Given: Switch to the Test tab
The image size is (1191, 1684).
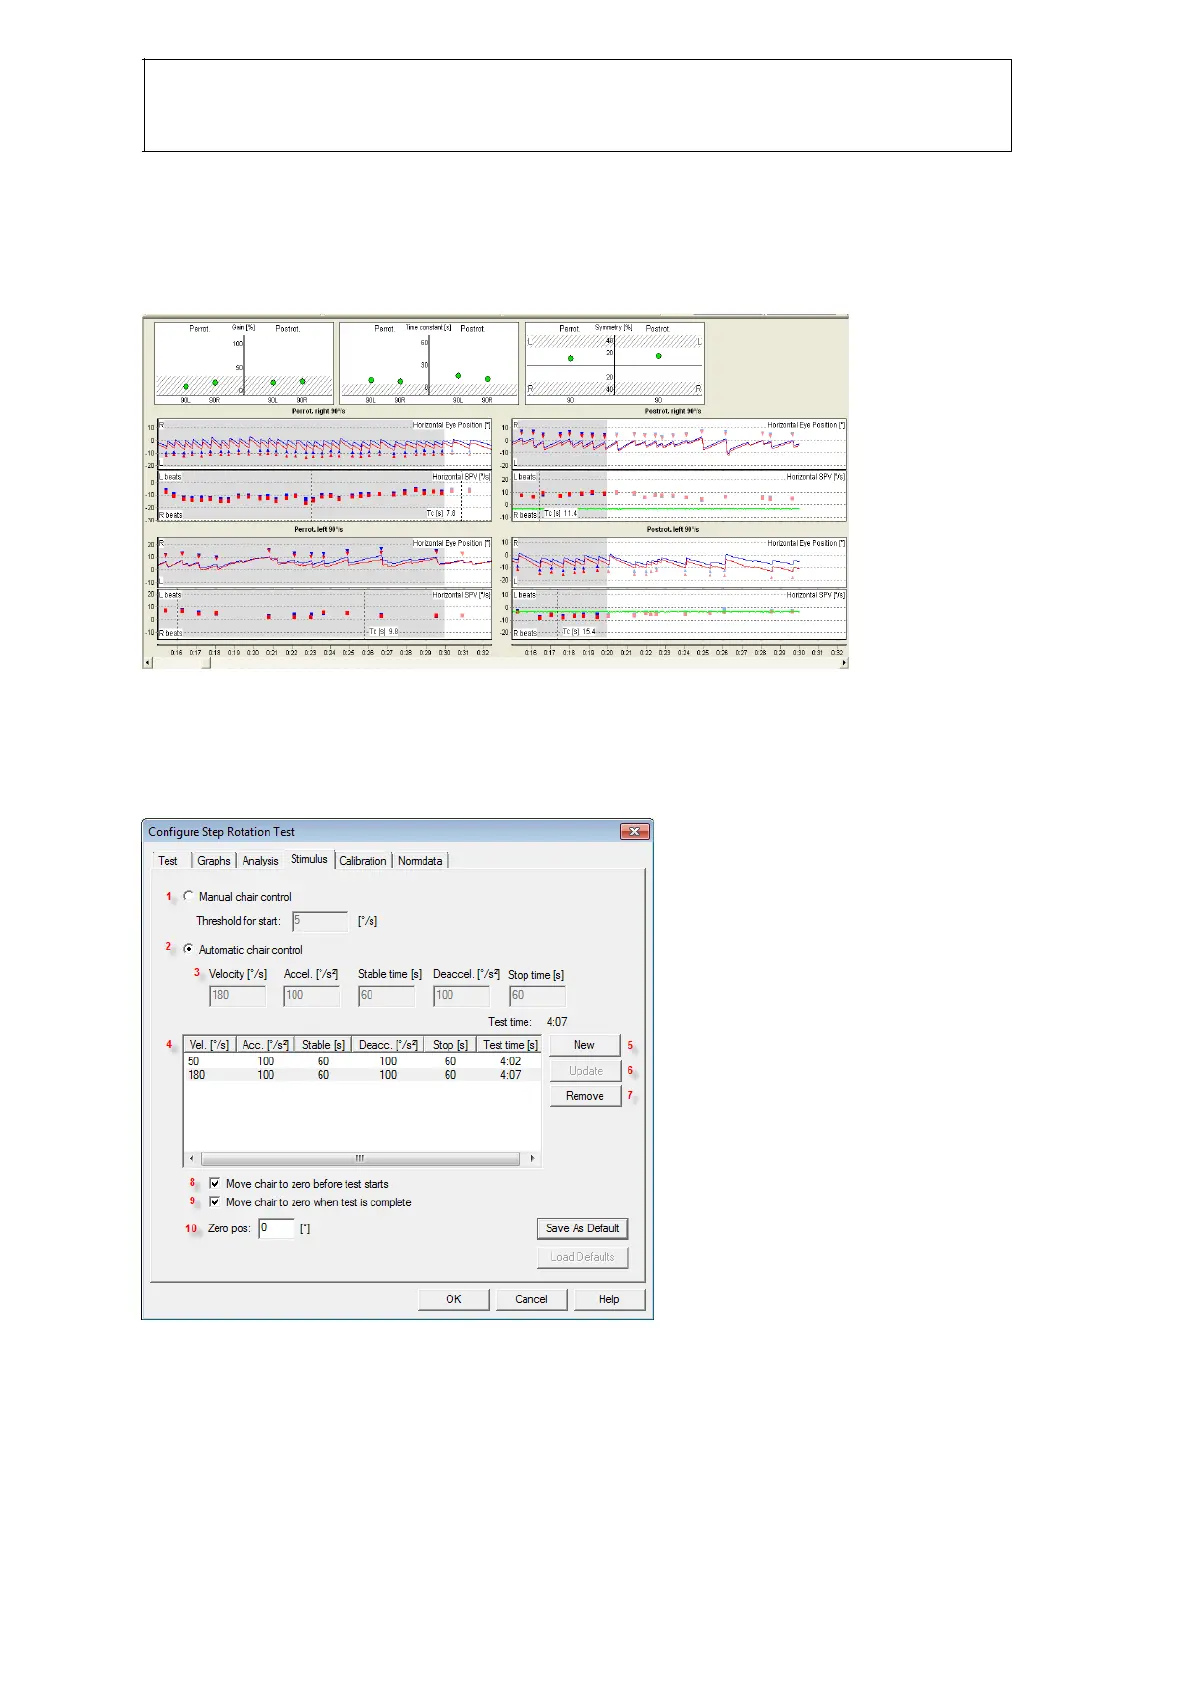Looking at the screenshot, I should [168, 861].
